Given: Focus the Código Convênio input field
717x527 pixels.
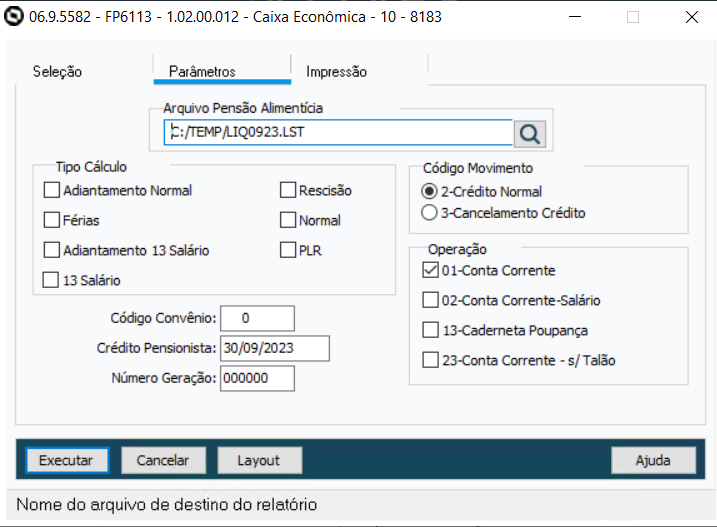Looking at the screenshot, I should click(x=257, y=318).
